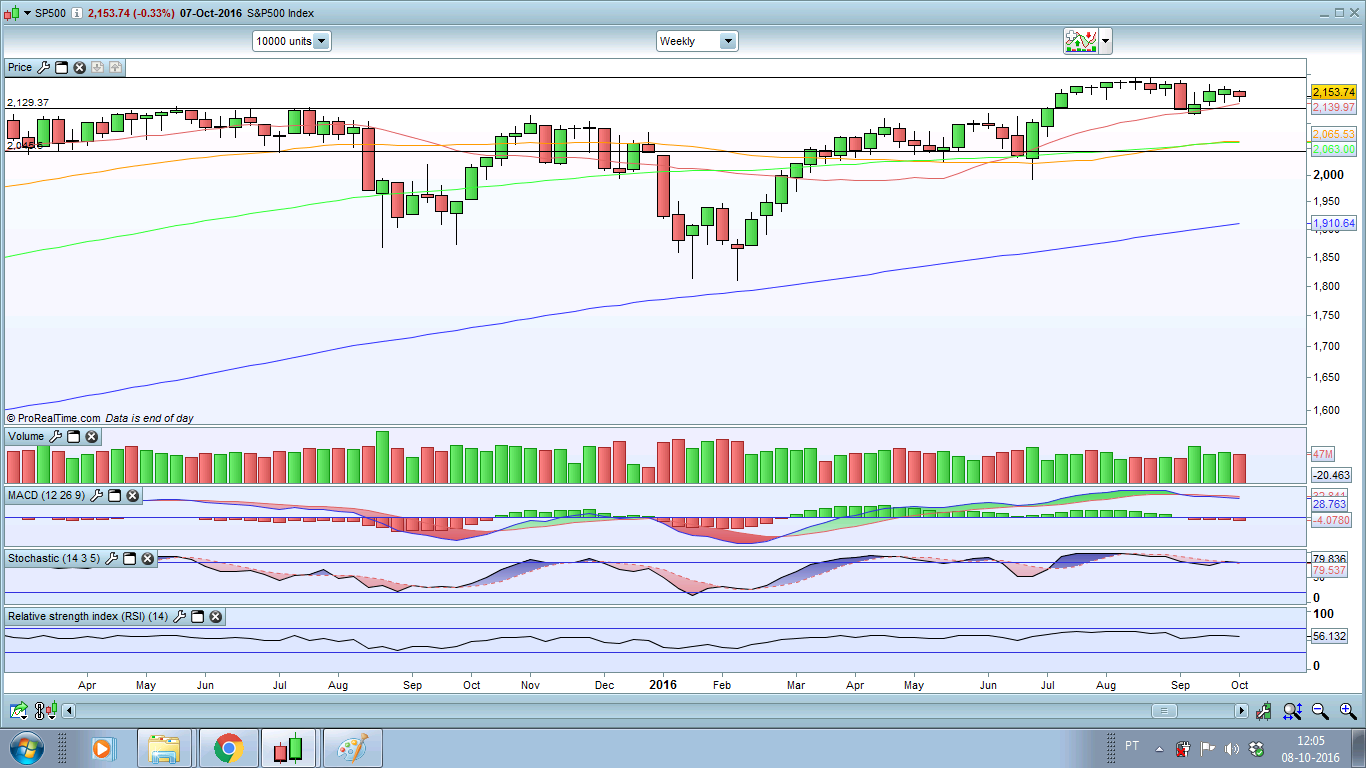Maximize the MACD panel
1366x768 pixels.
114,495
